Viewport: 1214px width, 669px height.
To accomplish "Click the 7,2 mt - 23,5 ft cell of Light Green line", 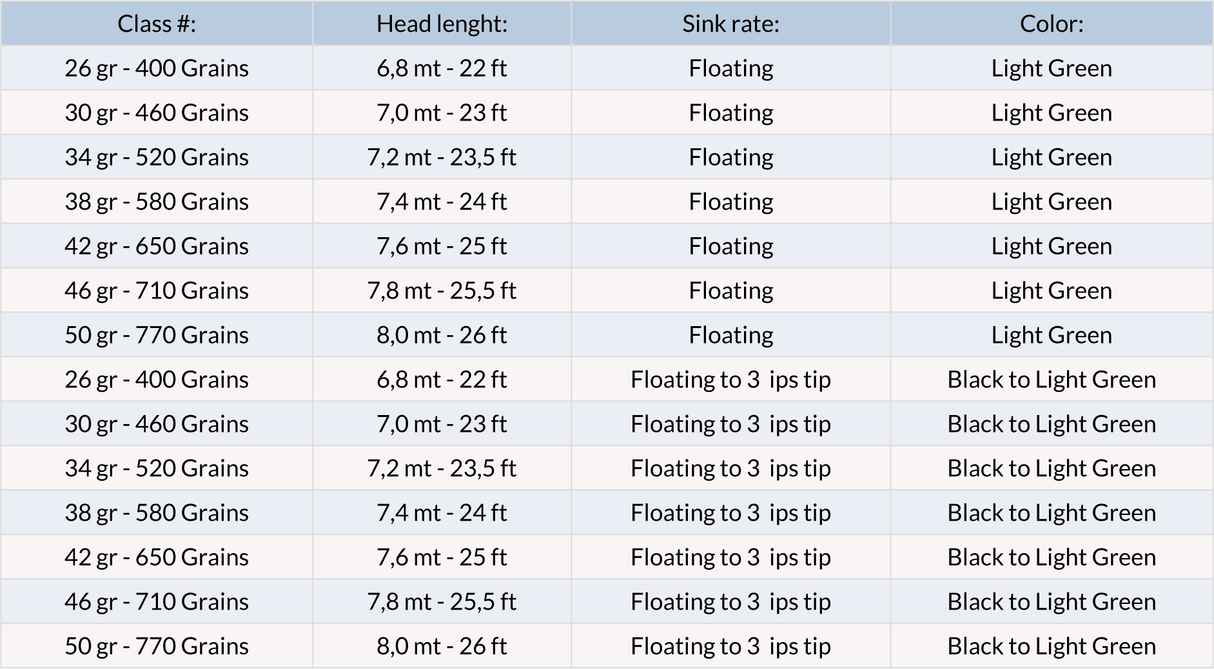I will click(441, 157).
